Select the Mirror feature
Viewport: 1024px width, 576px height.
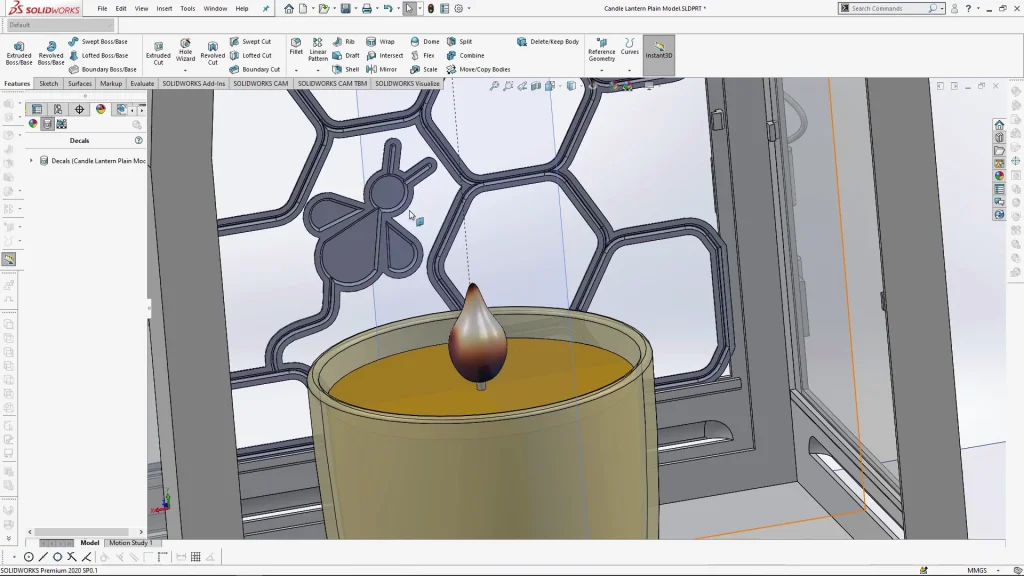pyautogui.click(x=381, y=70)
